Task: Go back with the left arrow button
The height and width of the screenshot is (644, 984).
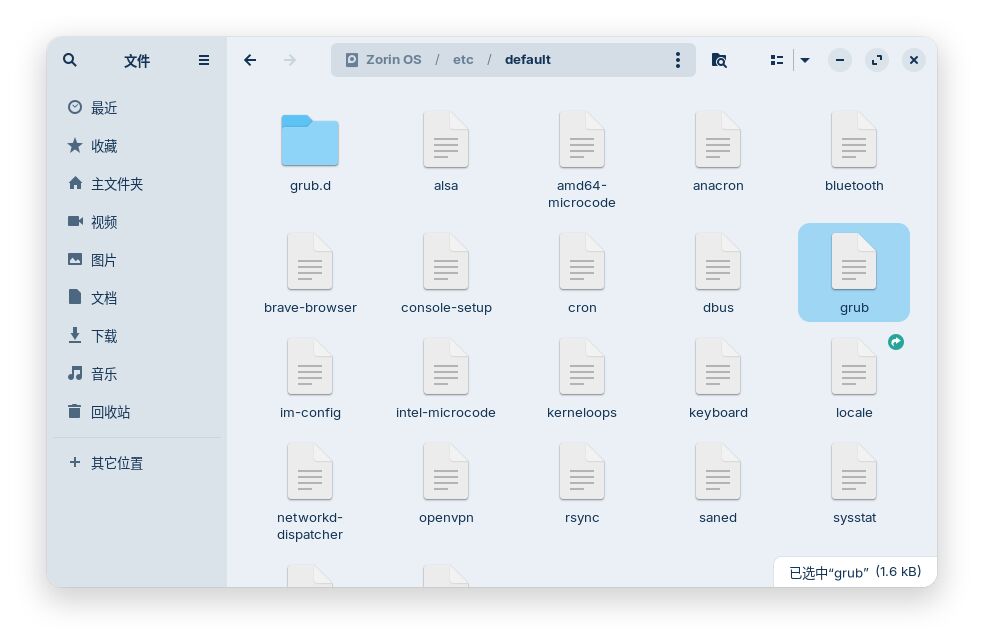Action: tap(250, 60)
